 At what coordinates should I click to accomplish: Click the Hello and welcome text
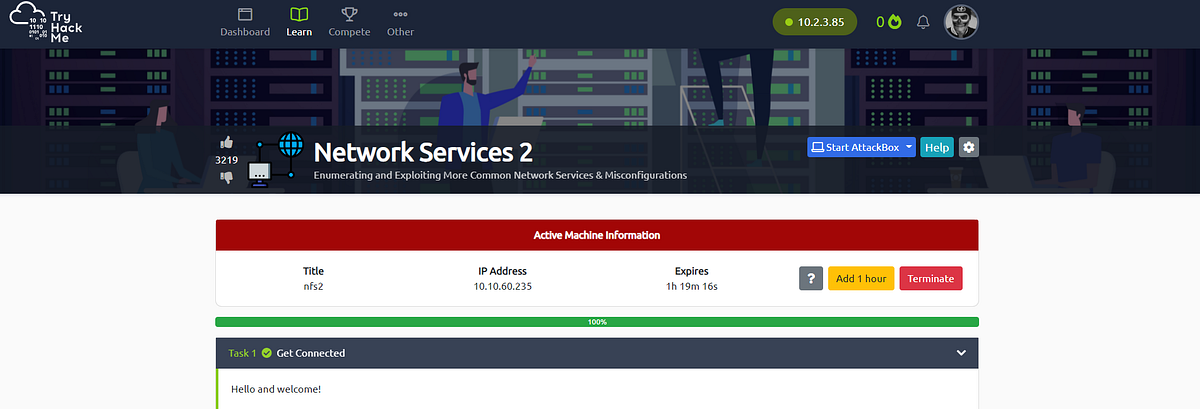pos(276,388)
